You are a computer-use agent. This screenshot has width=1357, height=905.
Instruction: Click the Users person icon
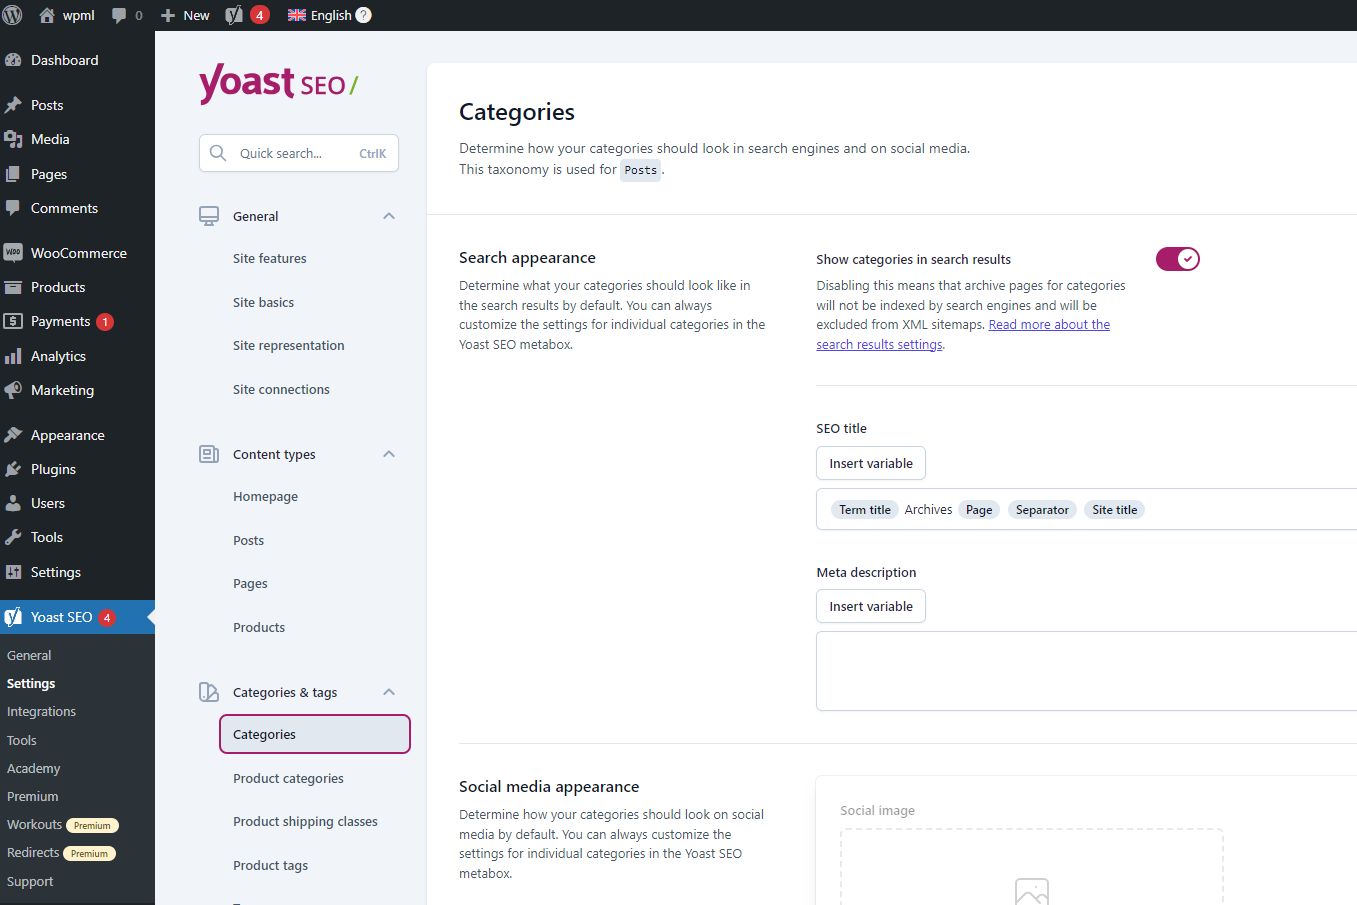(x=13, y=503)
